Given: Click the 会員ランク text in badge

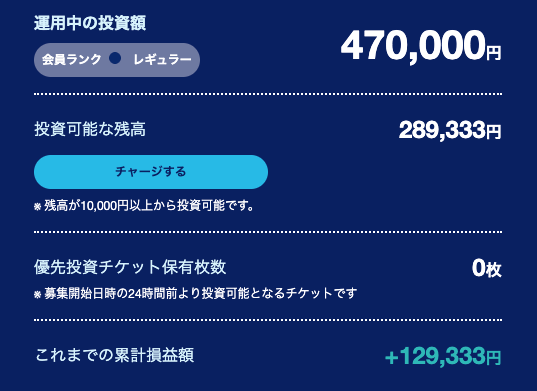Looking at the screenshot, I should (x=72, y=60).
